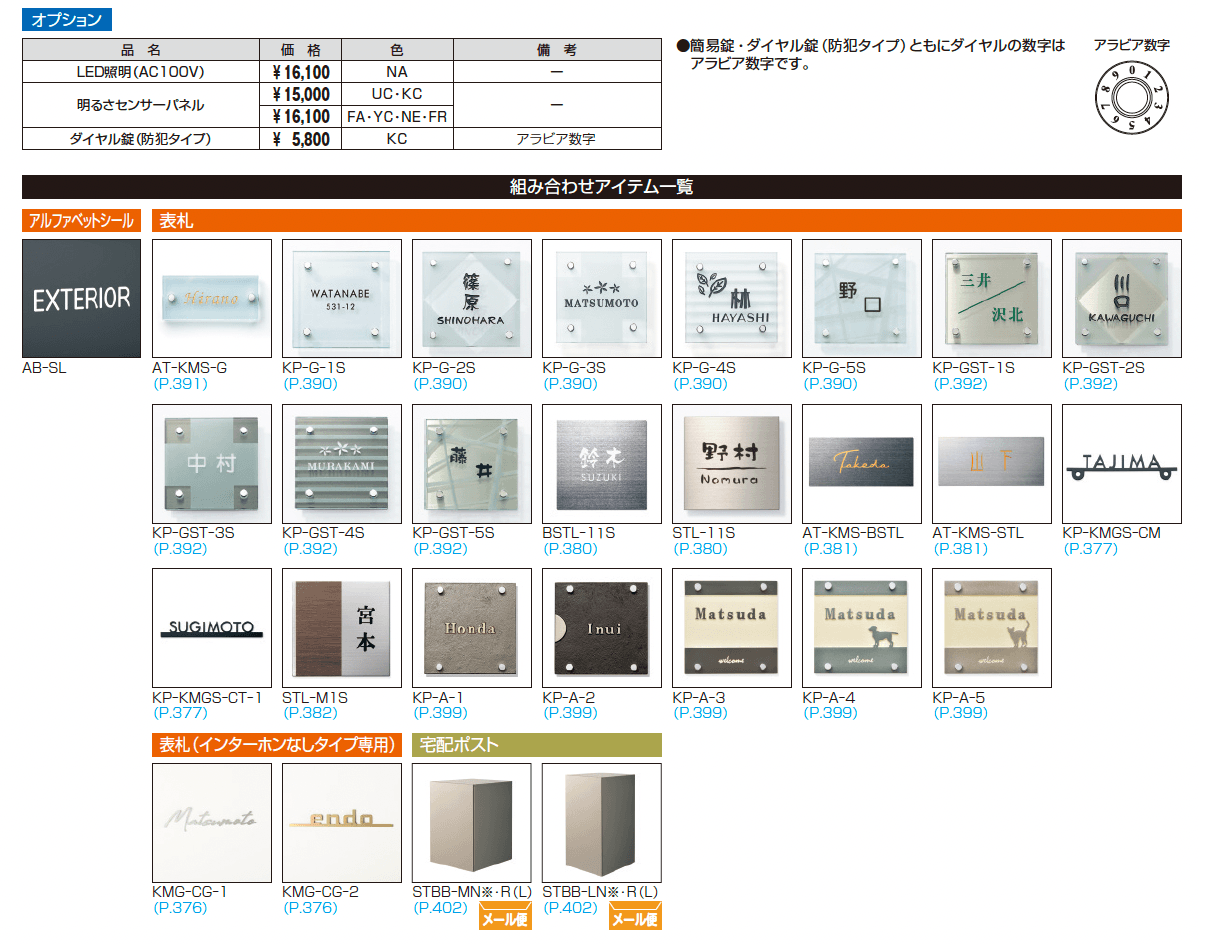The width and height of the screenshot is (1212, 944).
Task: Select the BSTL-11S 鈴木 nameplate image
Action: pyautogui.click(x=601, y=463)
